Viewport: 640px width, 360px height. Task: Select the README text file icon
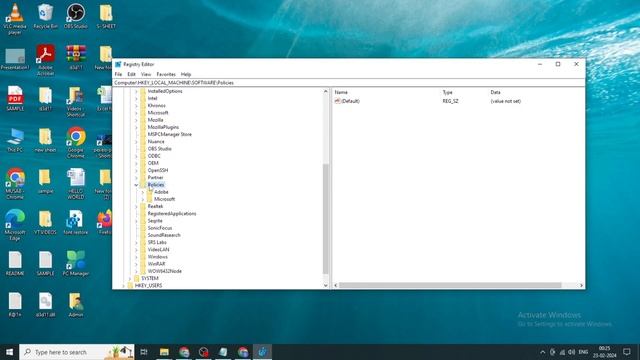[15, 263]
